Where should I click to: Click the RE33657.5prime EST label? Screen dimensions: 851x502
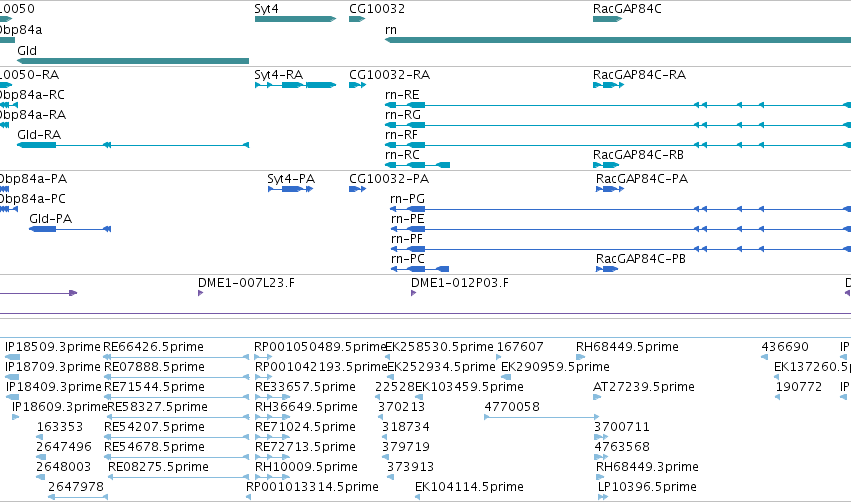point(305,387)
